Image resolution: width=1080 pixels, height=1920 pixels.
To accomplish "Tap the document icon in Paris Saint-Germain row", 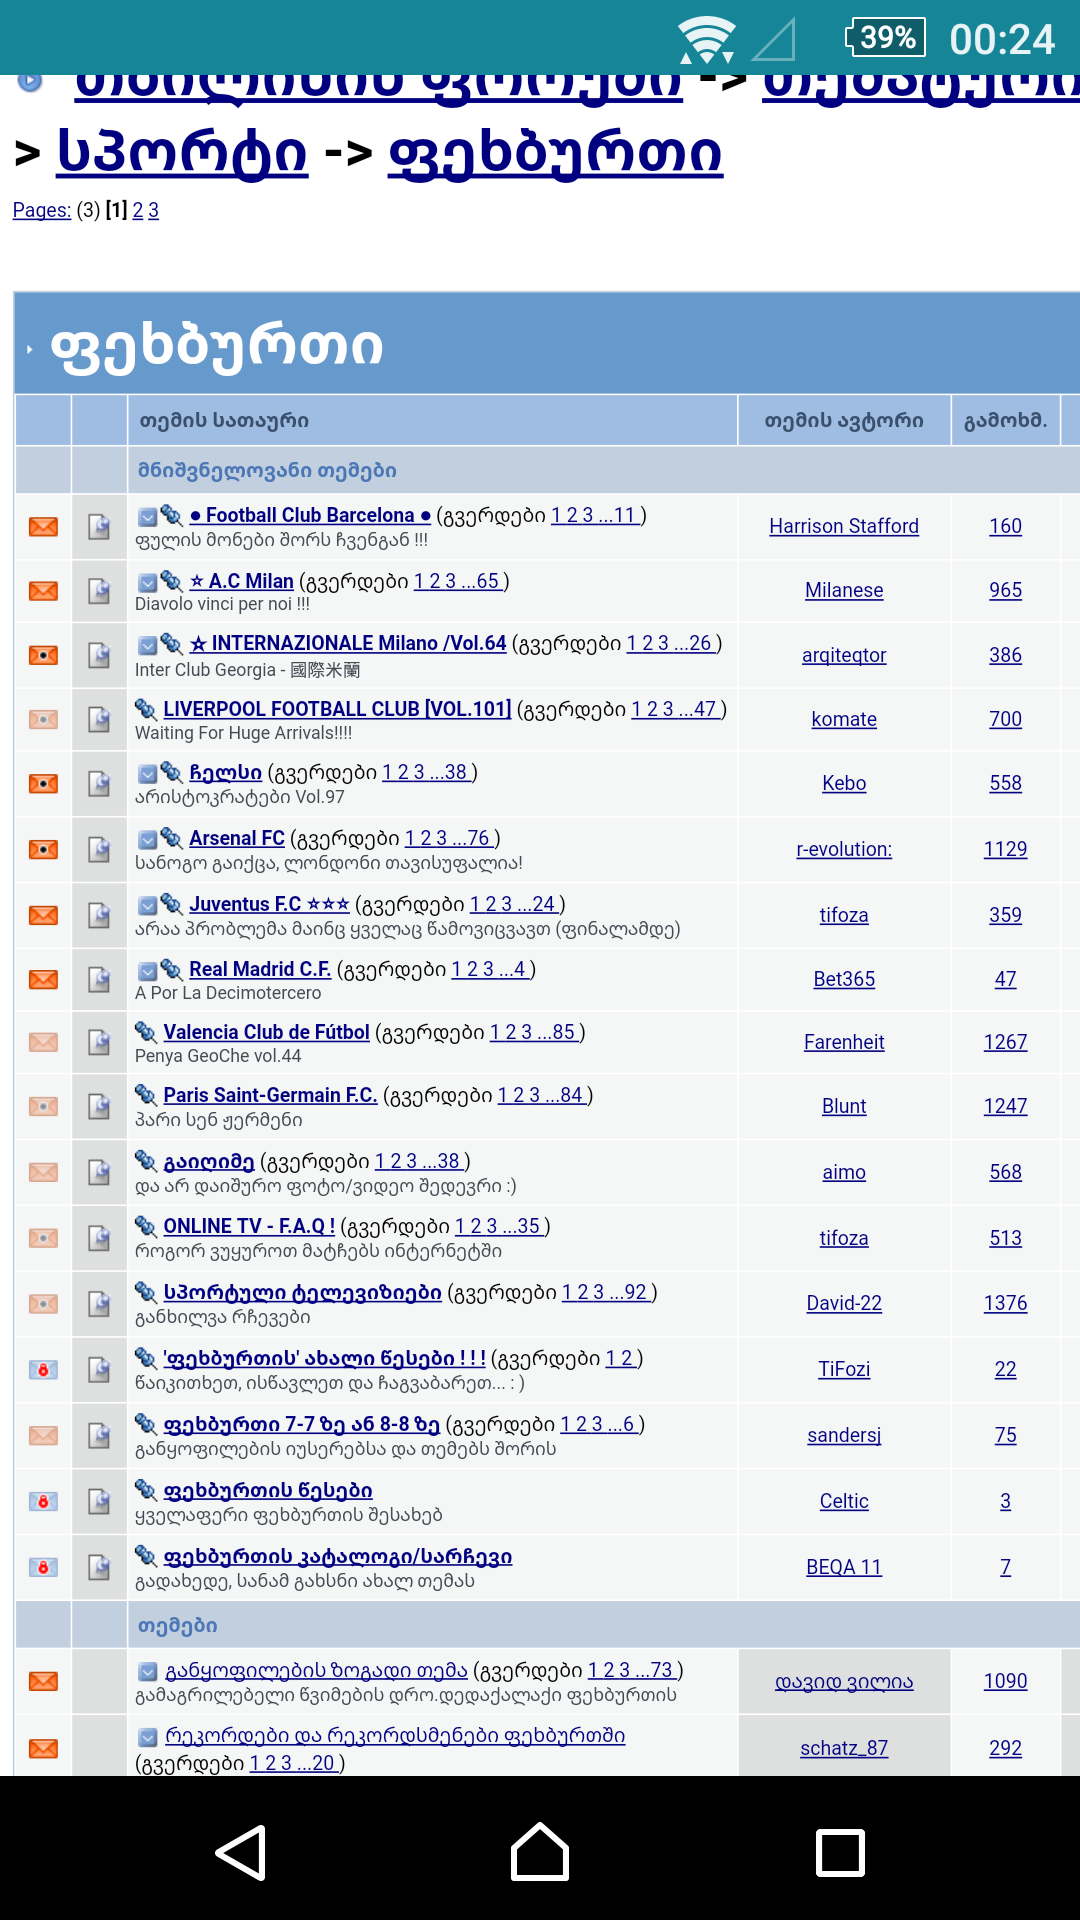I will pos(99,1106).
